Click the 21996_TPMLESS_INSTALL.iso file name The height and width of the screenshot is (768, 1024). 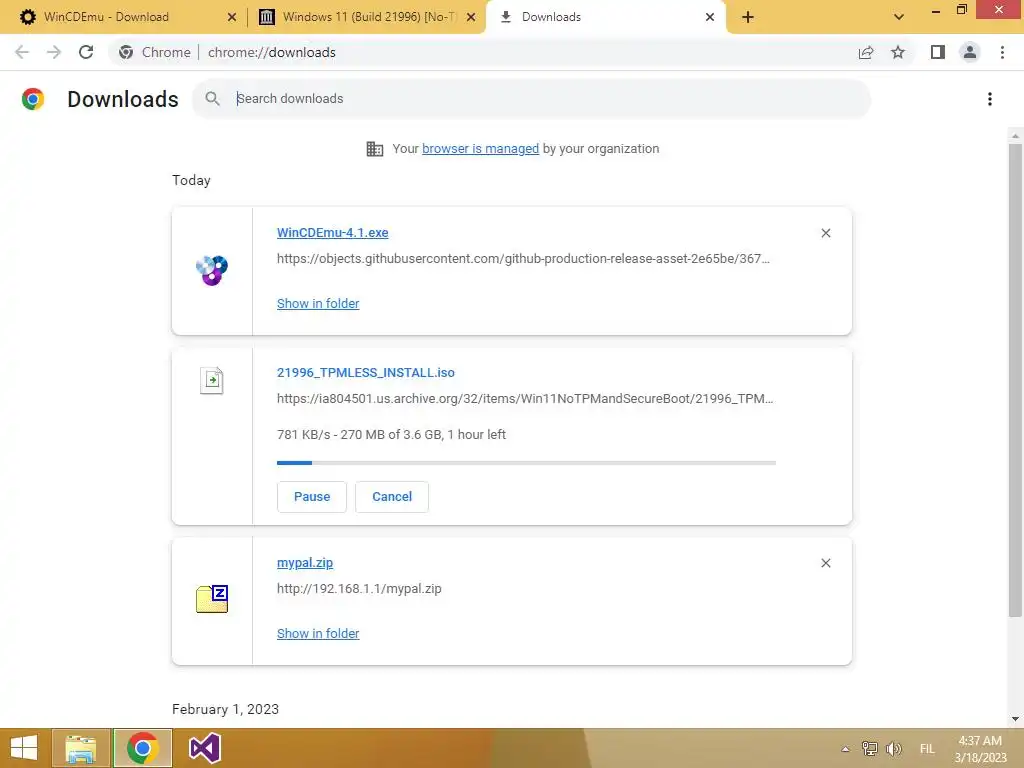coord(366,372)
